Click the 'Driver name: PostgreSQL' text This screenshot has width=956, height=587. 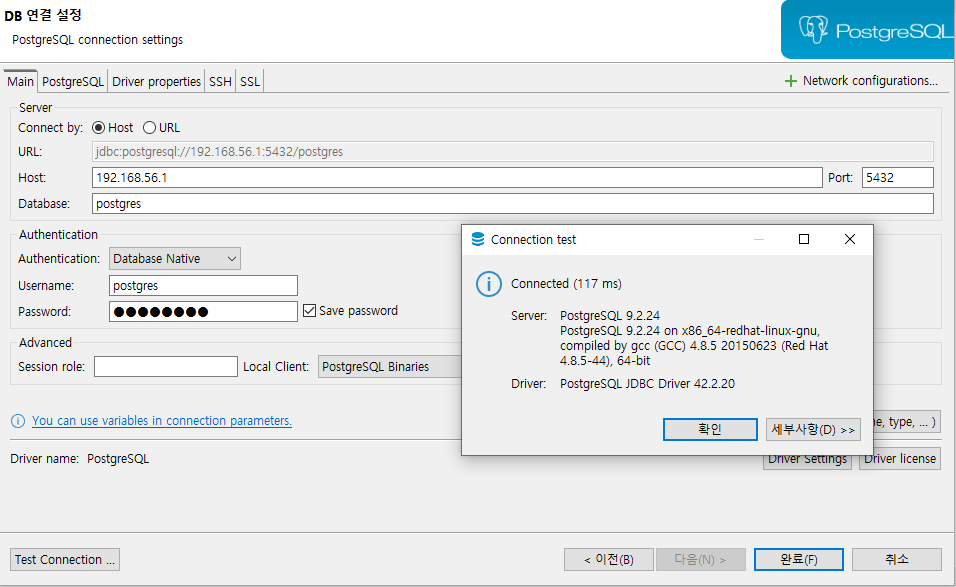[79, 458]
